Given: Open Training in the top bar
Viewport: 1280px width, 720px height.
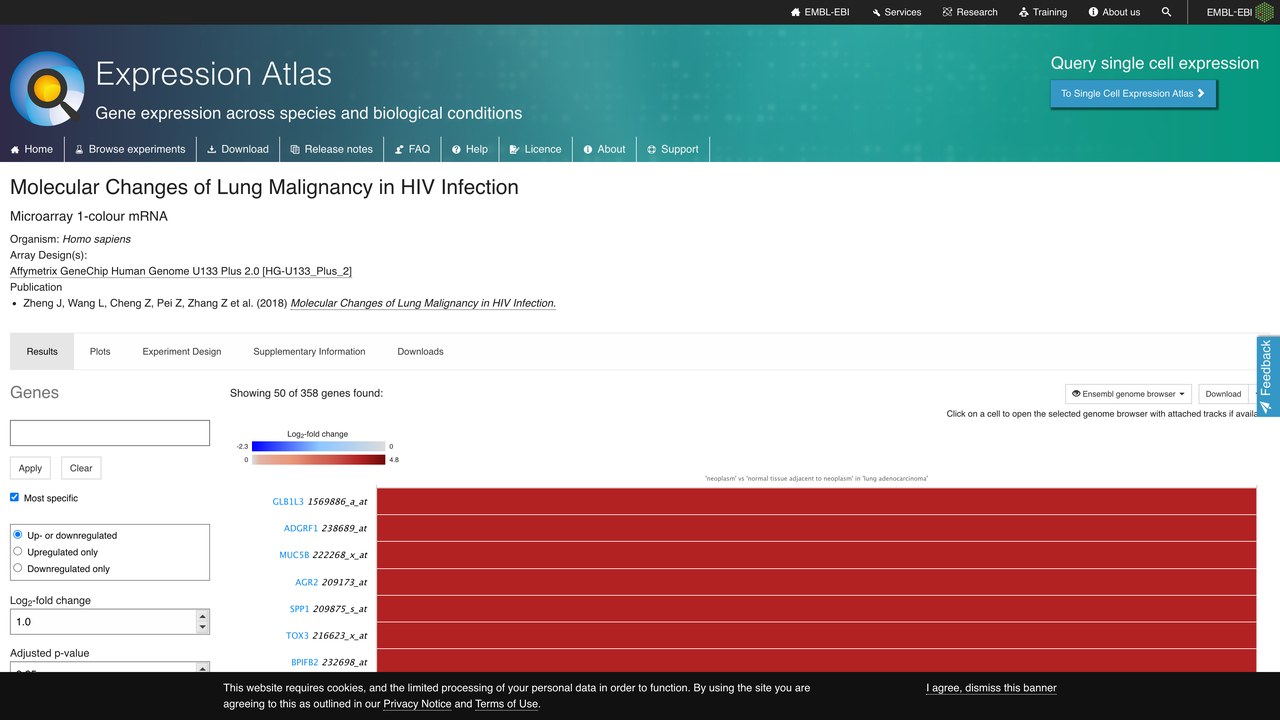Looking at the screenshot, I should coord(1043,12).
